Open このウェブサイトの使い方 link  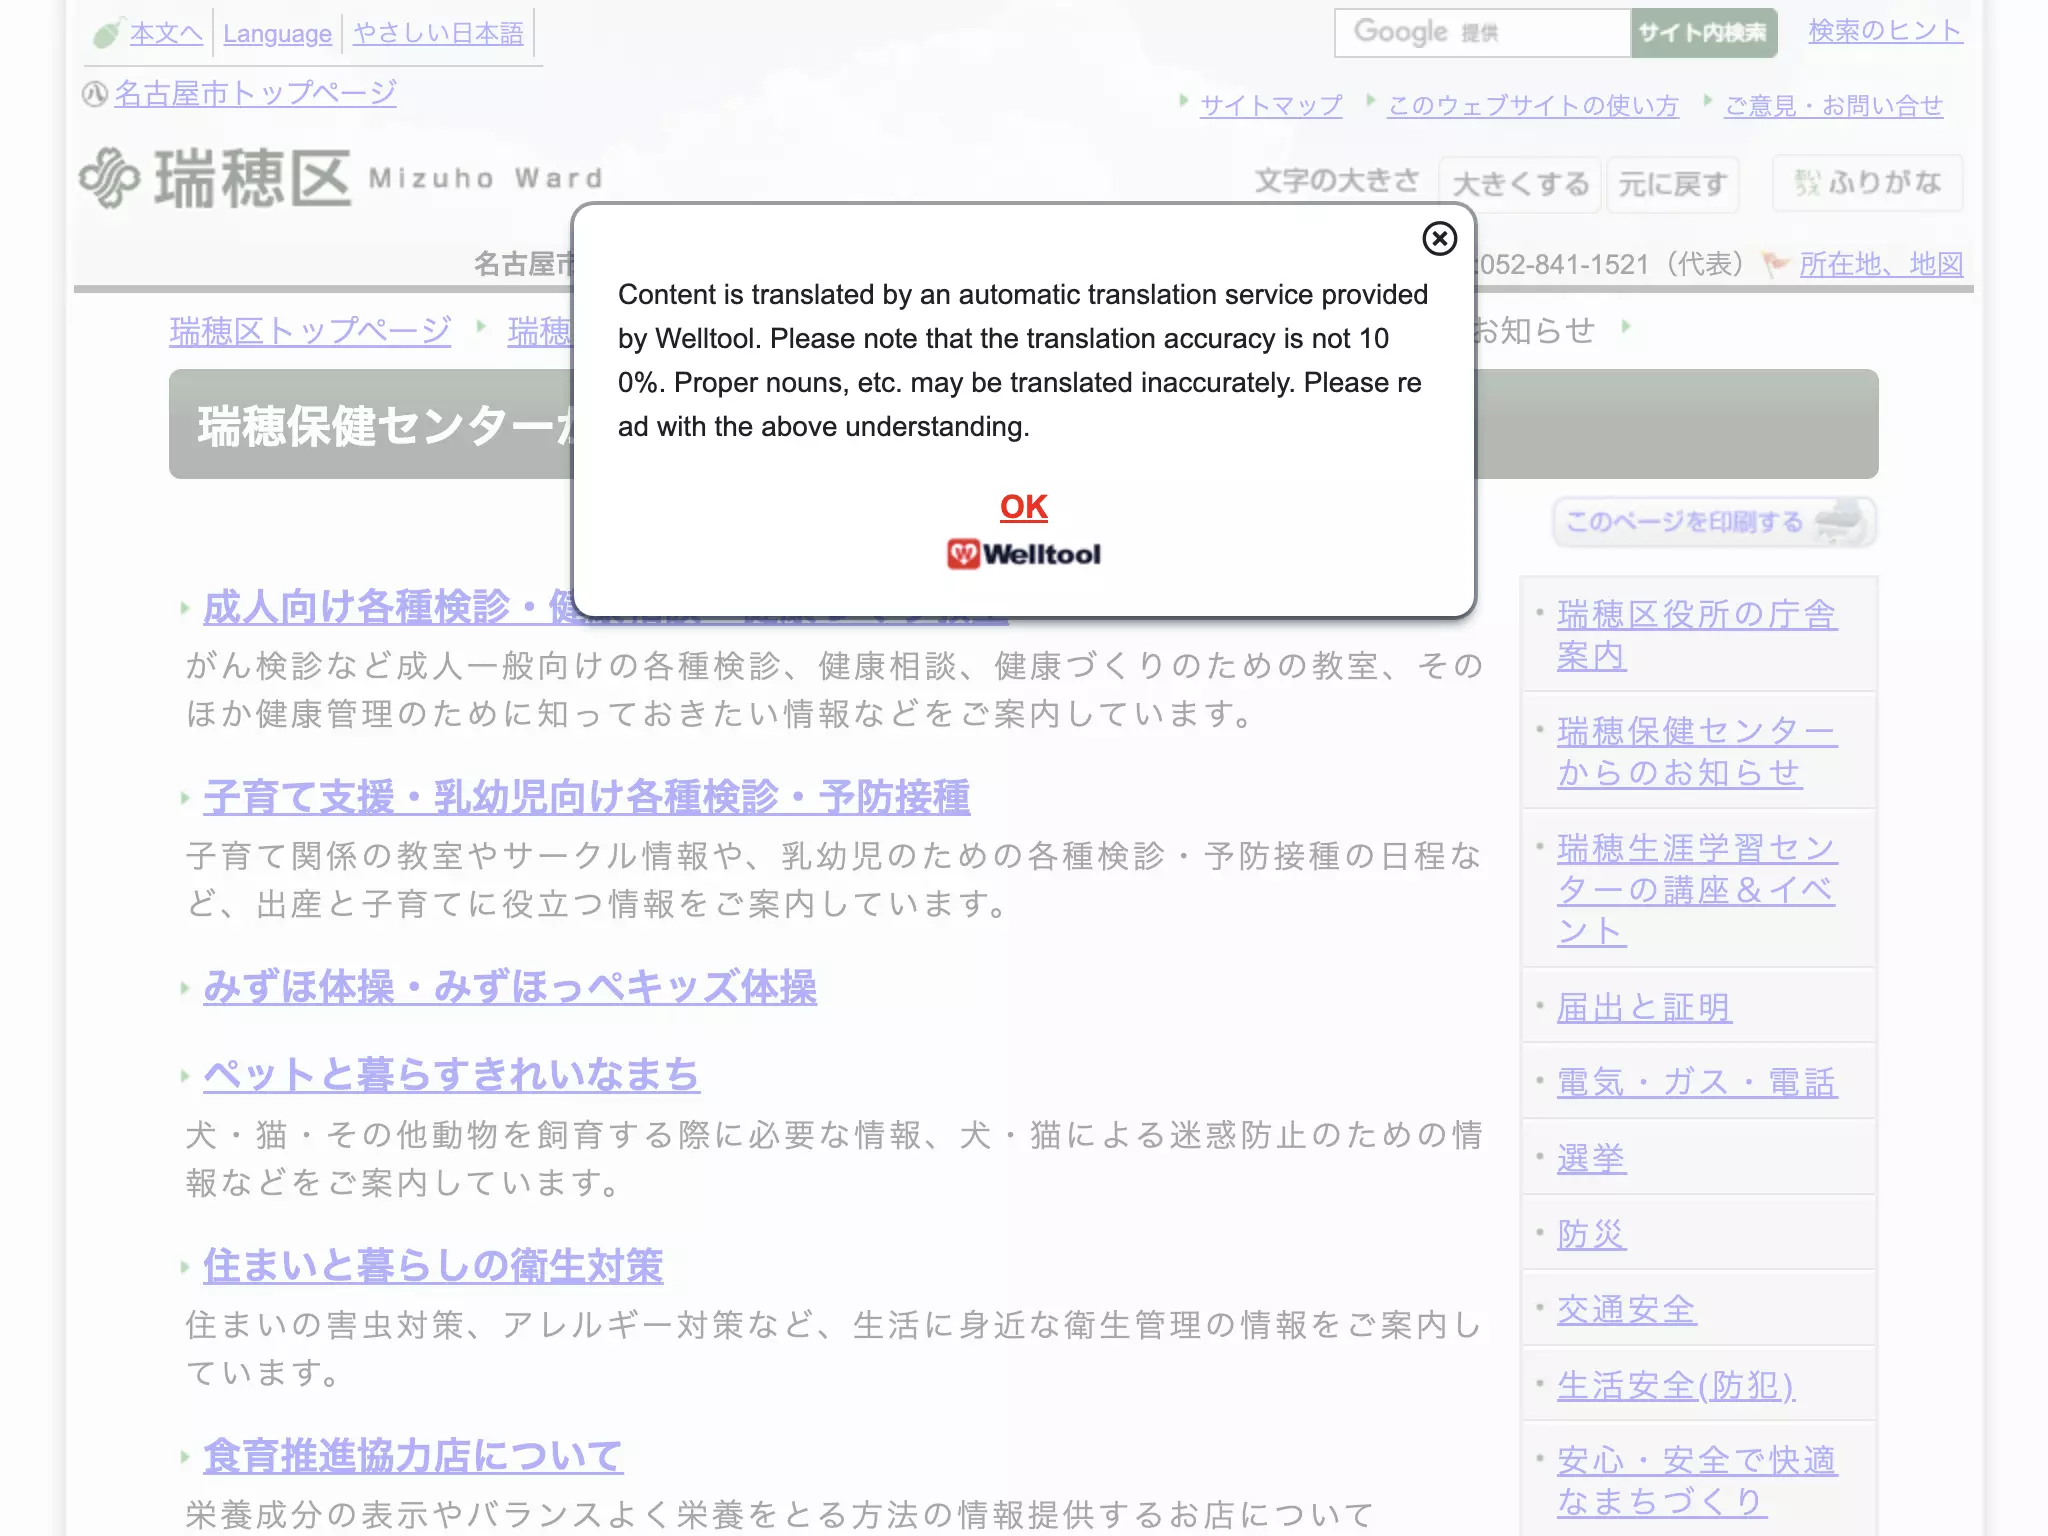point(1533,105)
